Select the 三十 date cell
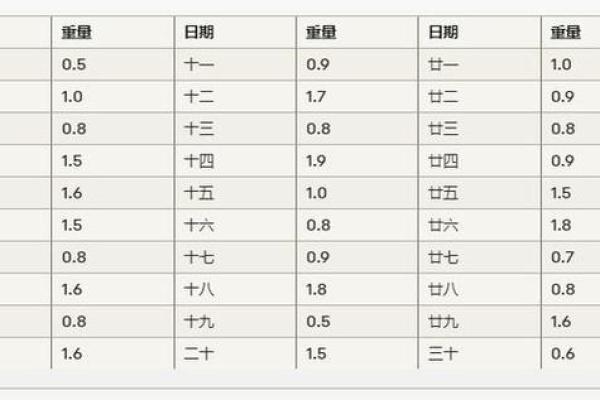 point(443,354)
